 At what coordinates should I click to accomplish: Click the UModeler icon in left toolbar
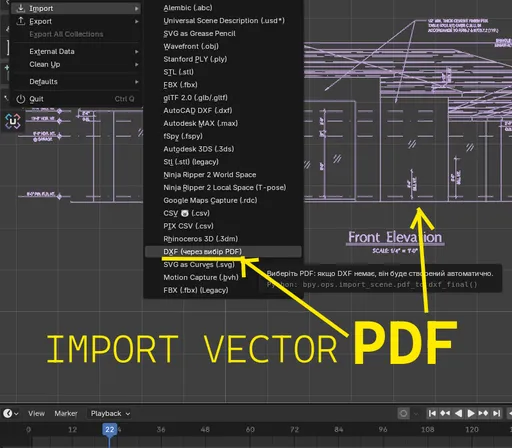(13, 121)
